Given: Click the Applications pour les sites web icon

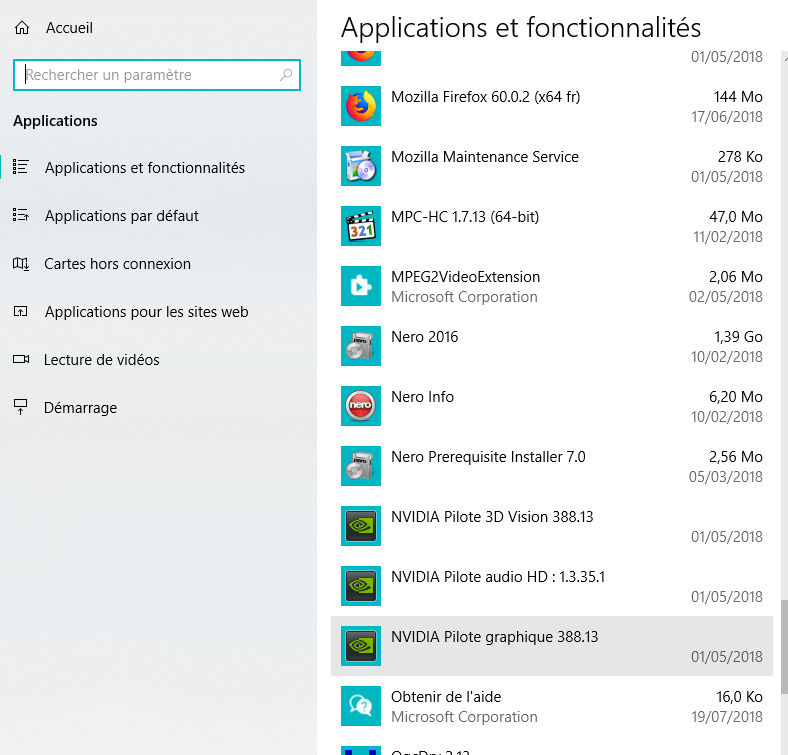Looking at the screenshot, I should [x=21, y=312].
